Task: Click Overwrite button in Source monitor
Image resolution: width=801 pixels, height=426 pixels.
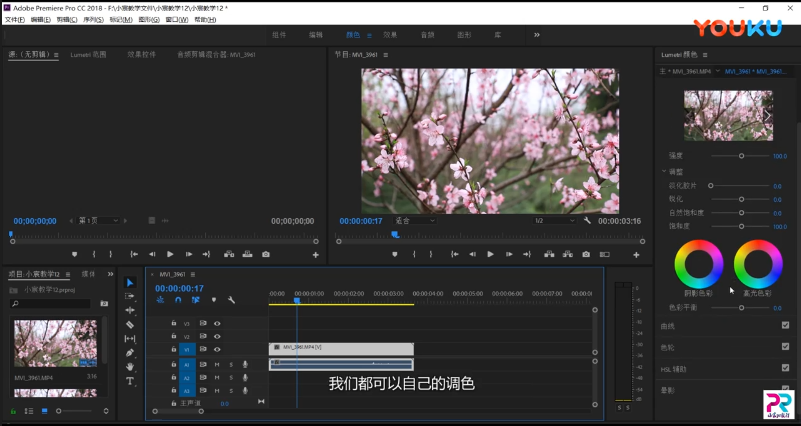Action: click(x=247, y=254)
